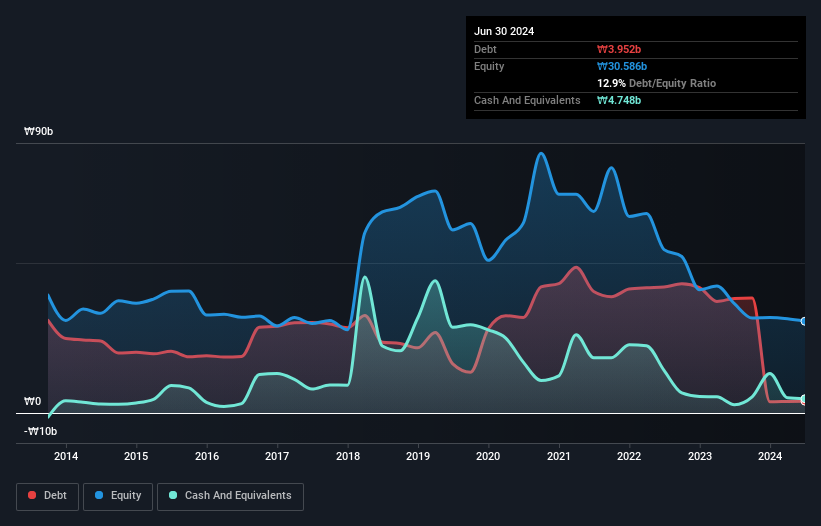This screenshot has width=821, height=526.
Task: Click the 2022 x-axis label
Action: pyautogui.click(x=630, y=457)
